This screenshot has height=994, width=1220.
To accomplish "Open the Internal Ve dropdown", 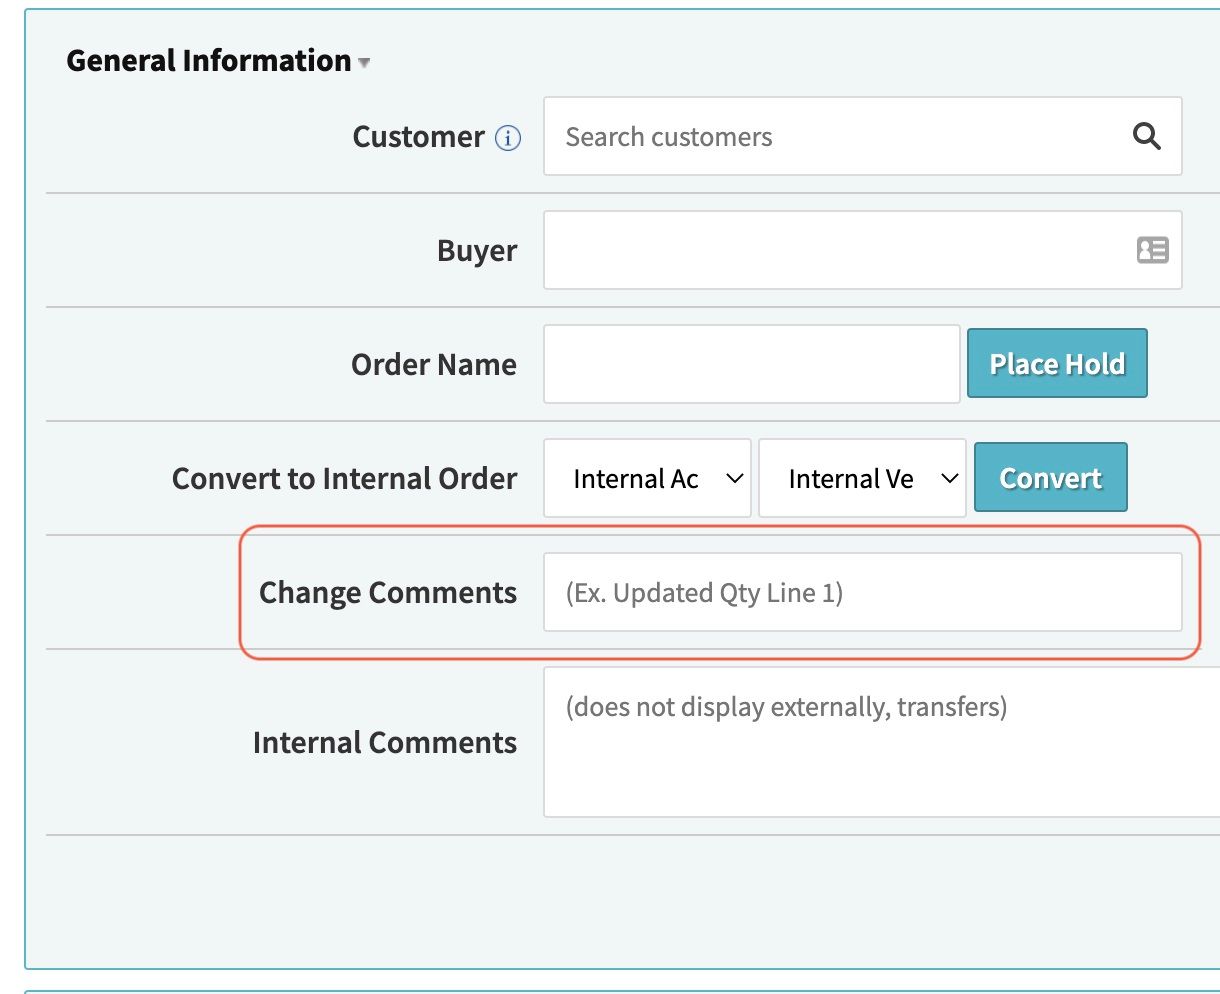I will pyautogui.click(x=862, y=479).
